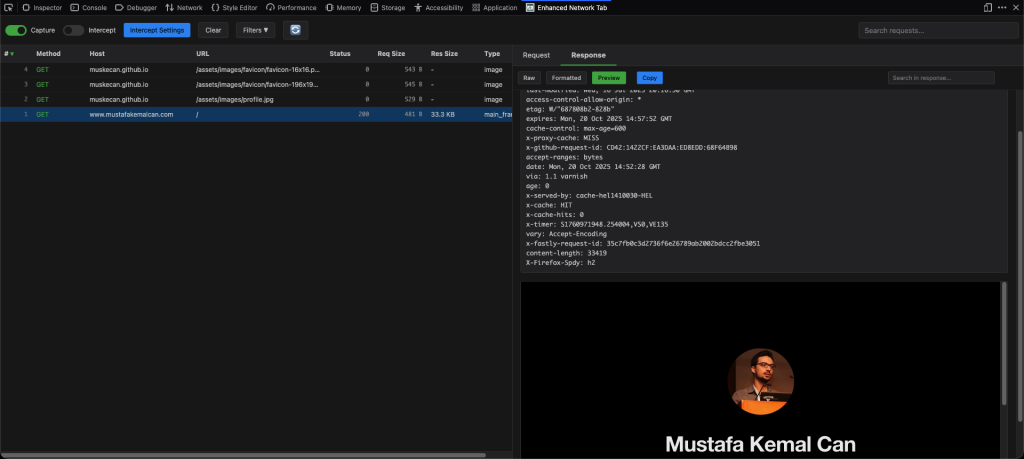Click the responsive design mode icon
The image size is (1024, 459).
[987, 7]
